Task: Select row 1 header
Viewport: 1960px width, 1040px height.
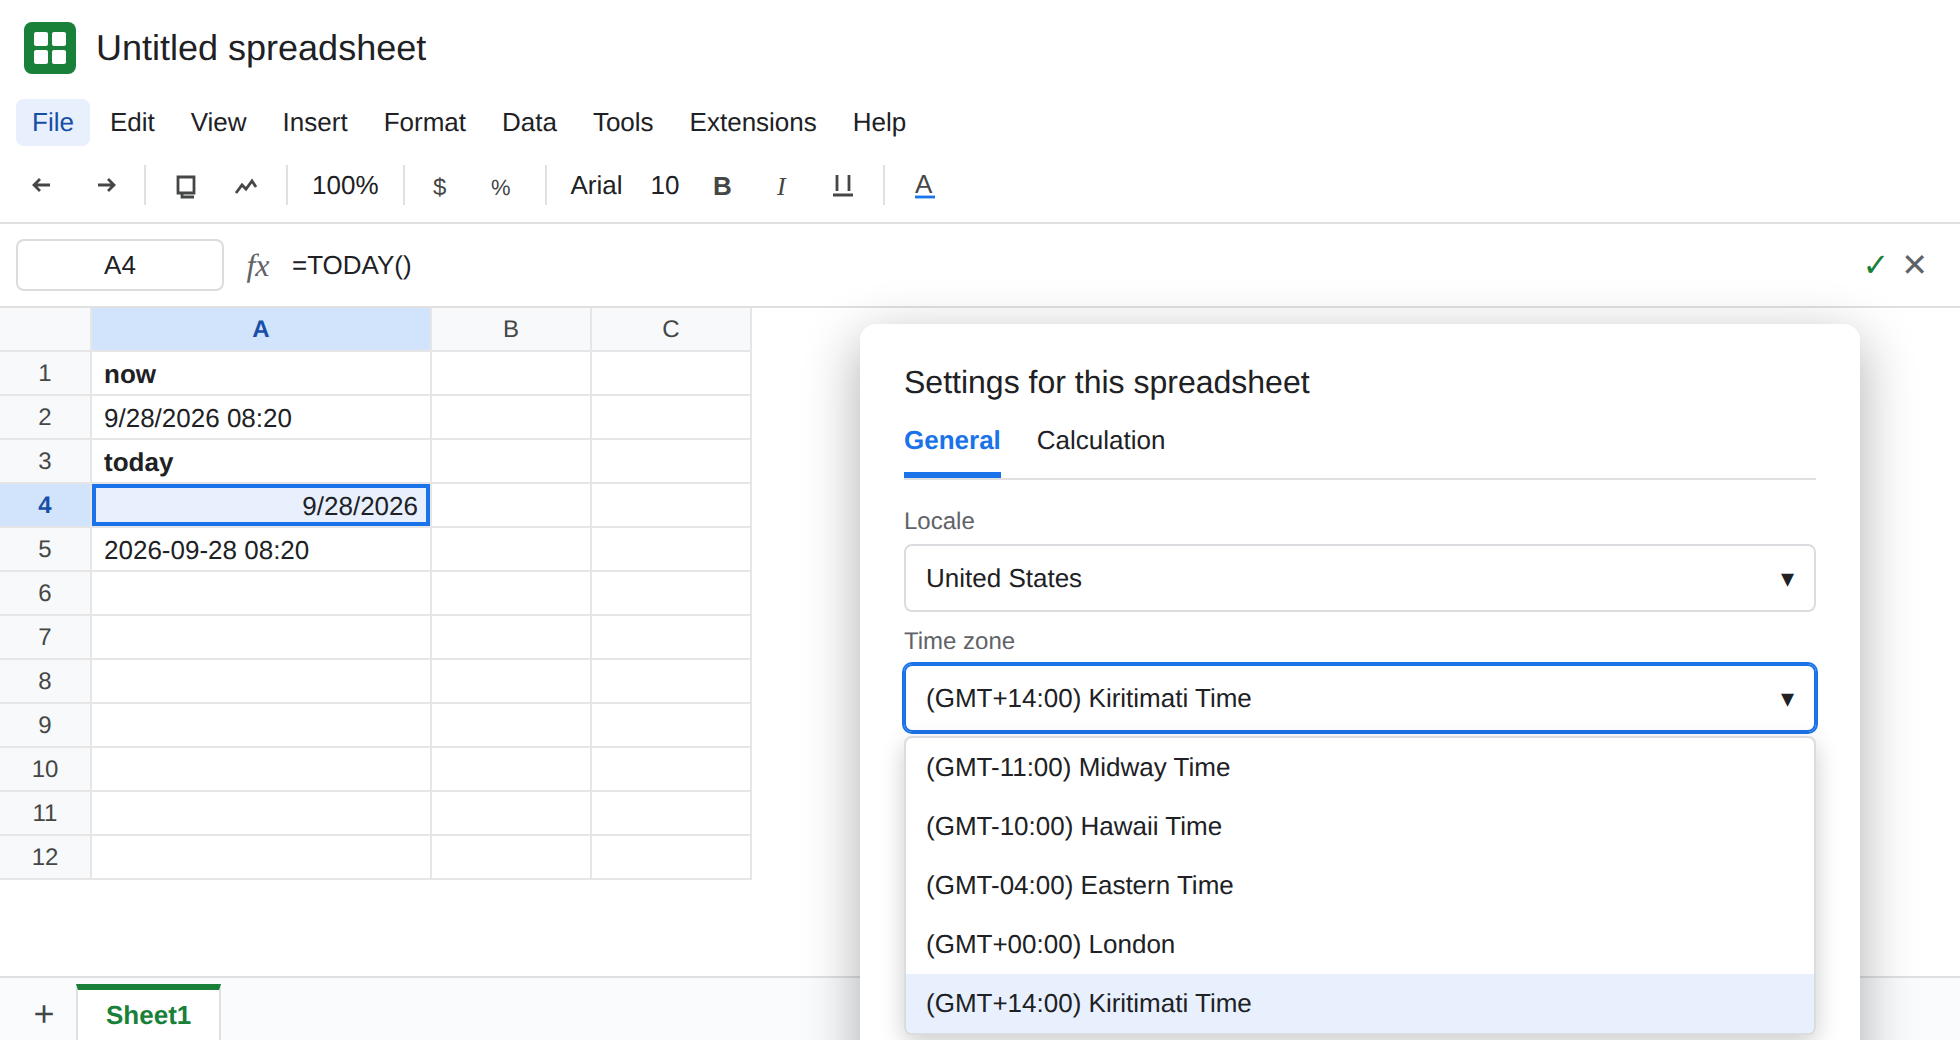Action: pyautogui.click(x=45, y=374)
